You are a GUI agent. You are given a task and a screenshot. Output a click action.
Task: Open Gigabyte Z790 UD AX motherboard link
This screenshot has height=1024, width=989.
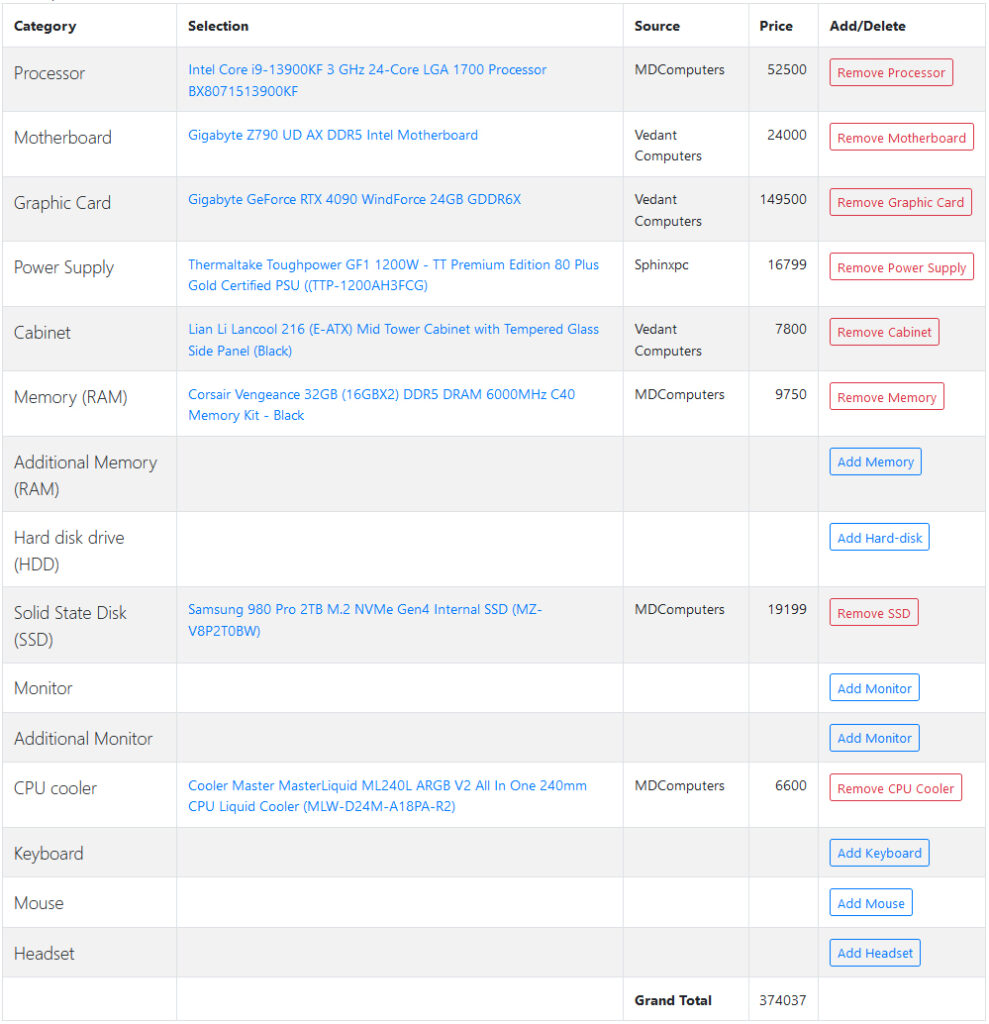pos(332,135)
